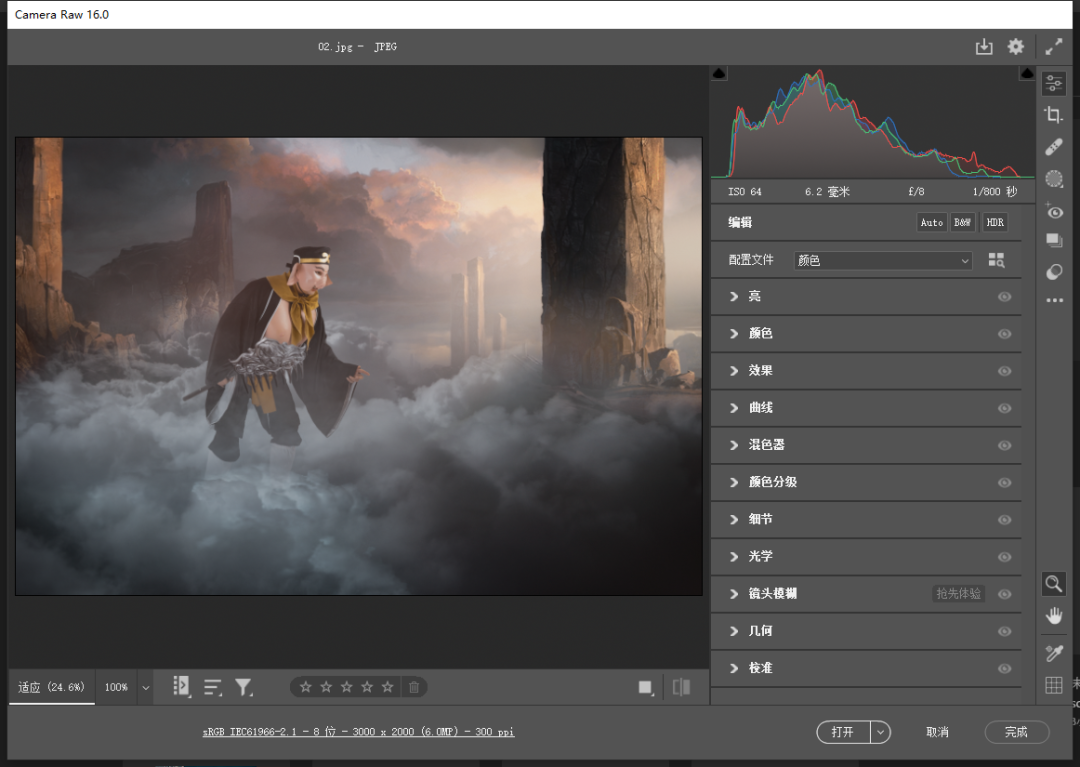Select the Red Eye removal tool

[x=1054, y=211]
